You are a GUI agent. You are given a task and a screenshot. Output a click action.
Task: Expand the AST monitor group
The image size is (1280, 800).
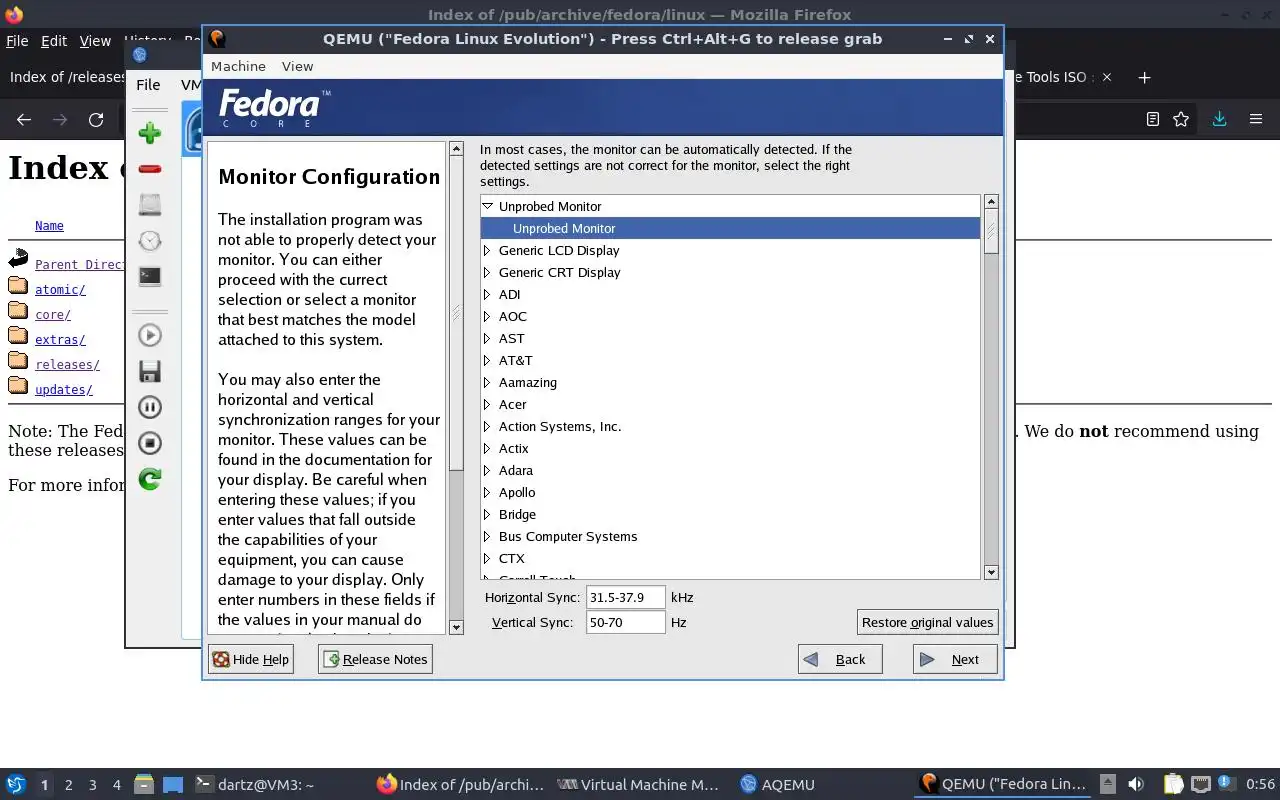(x=487, y=338)
